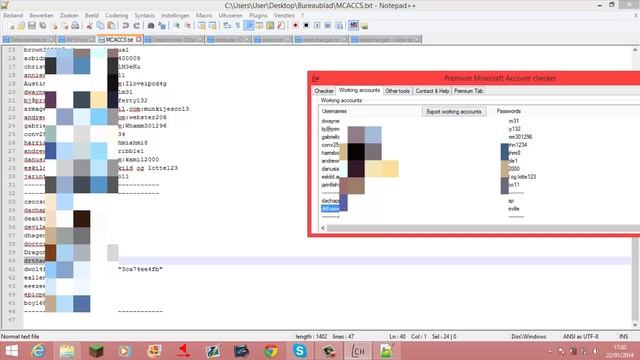Click the Notepad++ editor scroll-down arrow

pos(635,324)
